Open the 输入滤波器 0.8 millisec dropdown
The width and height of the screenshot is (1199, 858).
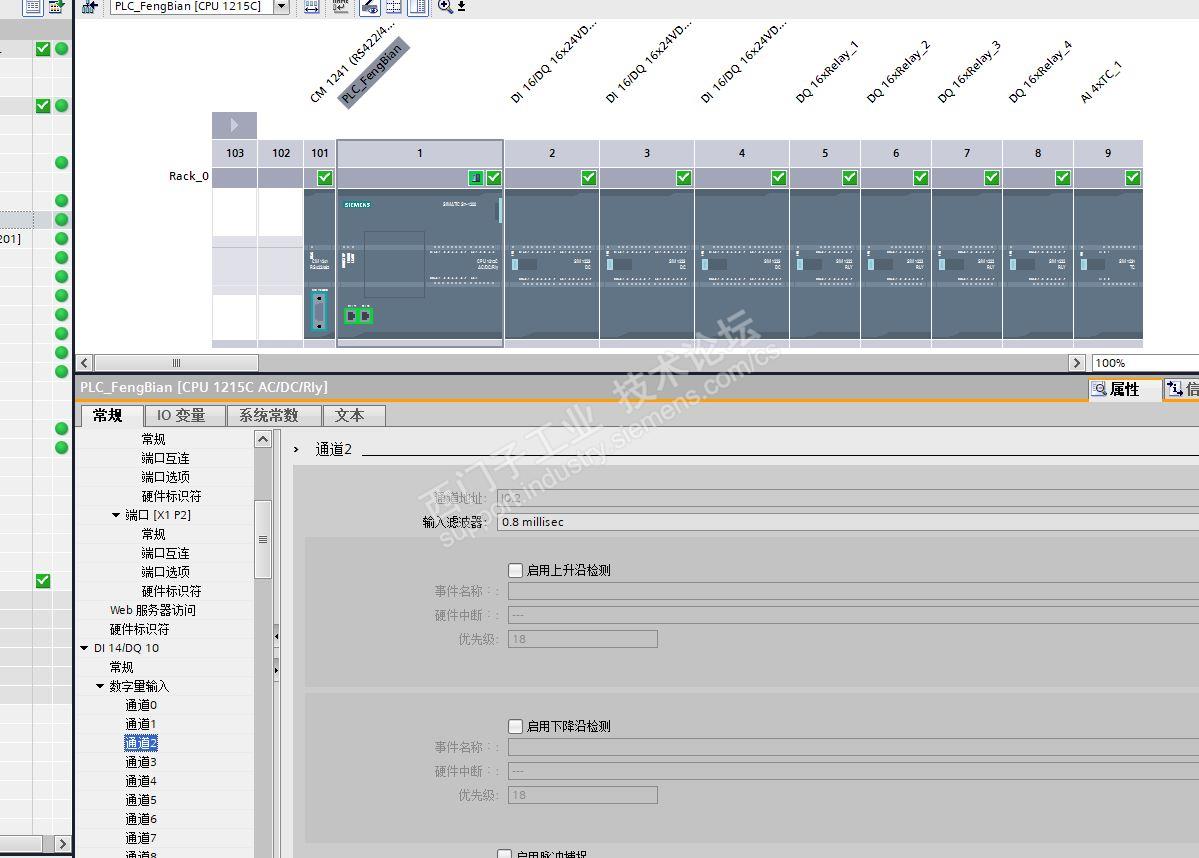tap(847, 522)
